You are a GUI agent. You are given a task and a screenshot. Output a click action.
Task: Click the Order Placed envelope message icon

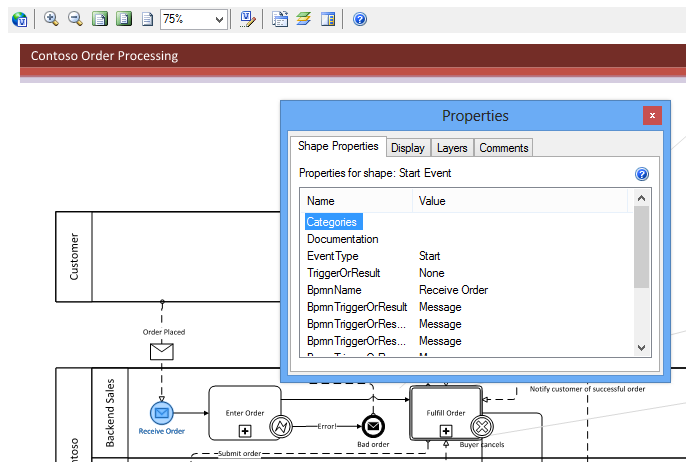(161, 351)
